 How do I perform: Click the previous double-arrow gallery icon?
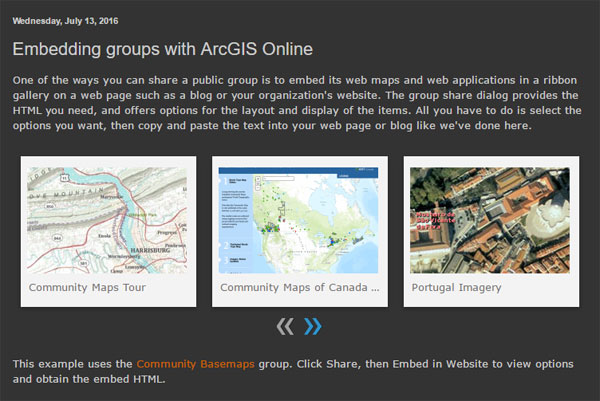tap(285, 326)
